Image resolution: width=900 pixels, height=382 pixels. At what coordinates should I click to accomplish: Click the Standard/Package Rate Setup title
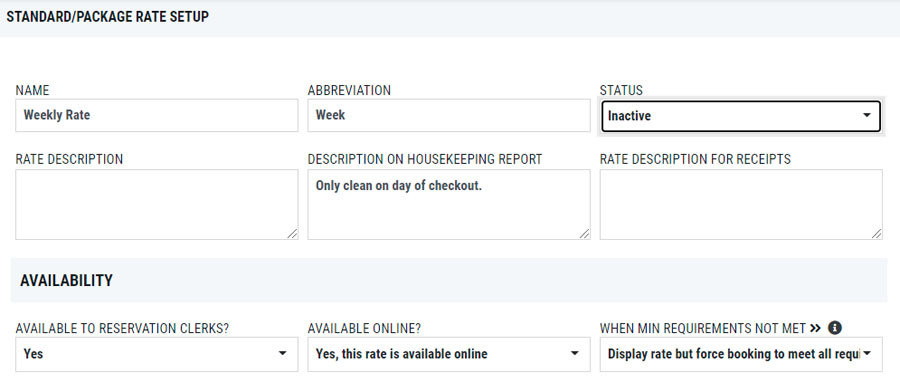click(107, 17)
